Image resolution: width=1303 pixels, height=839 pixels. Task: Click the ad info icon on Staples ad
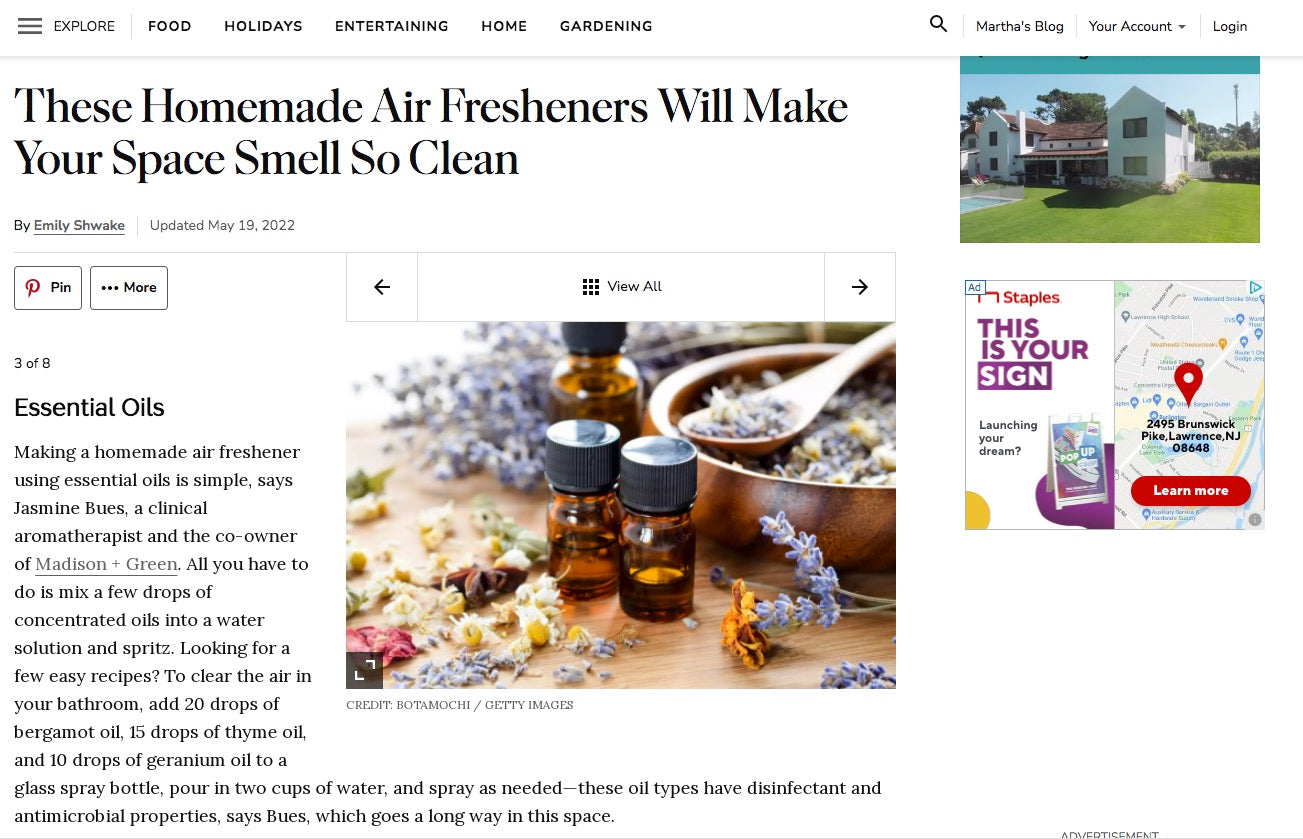point(1255,520)
